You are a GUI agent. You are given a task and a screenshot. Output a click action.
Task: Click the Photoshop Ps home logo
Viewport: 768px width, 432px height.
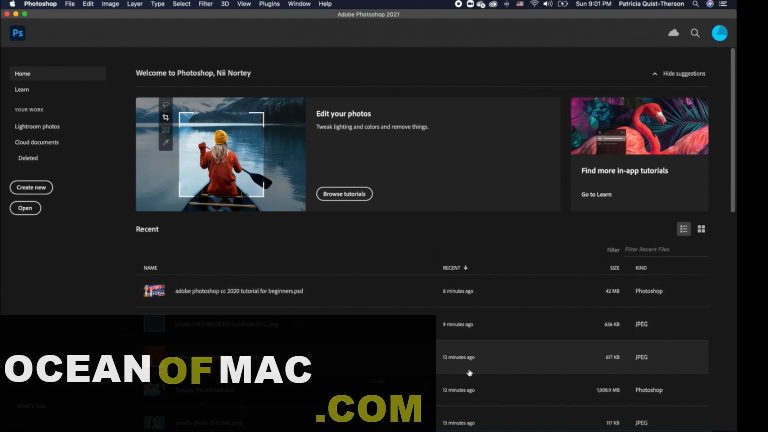point(18,33)
